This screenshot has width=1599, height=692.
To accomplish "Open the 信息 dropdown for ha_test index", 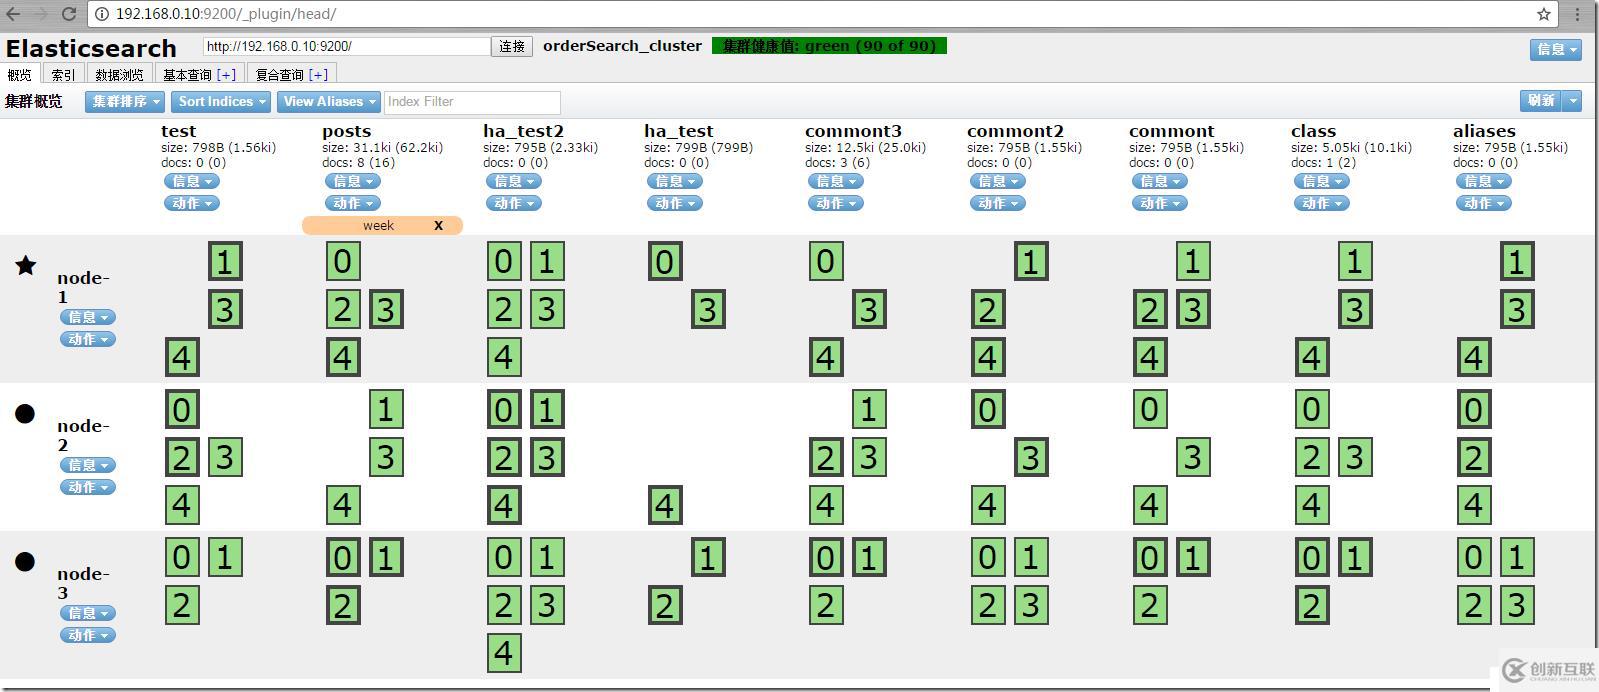I will (675, 181).
